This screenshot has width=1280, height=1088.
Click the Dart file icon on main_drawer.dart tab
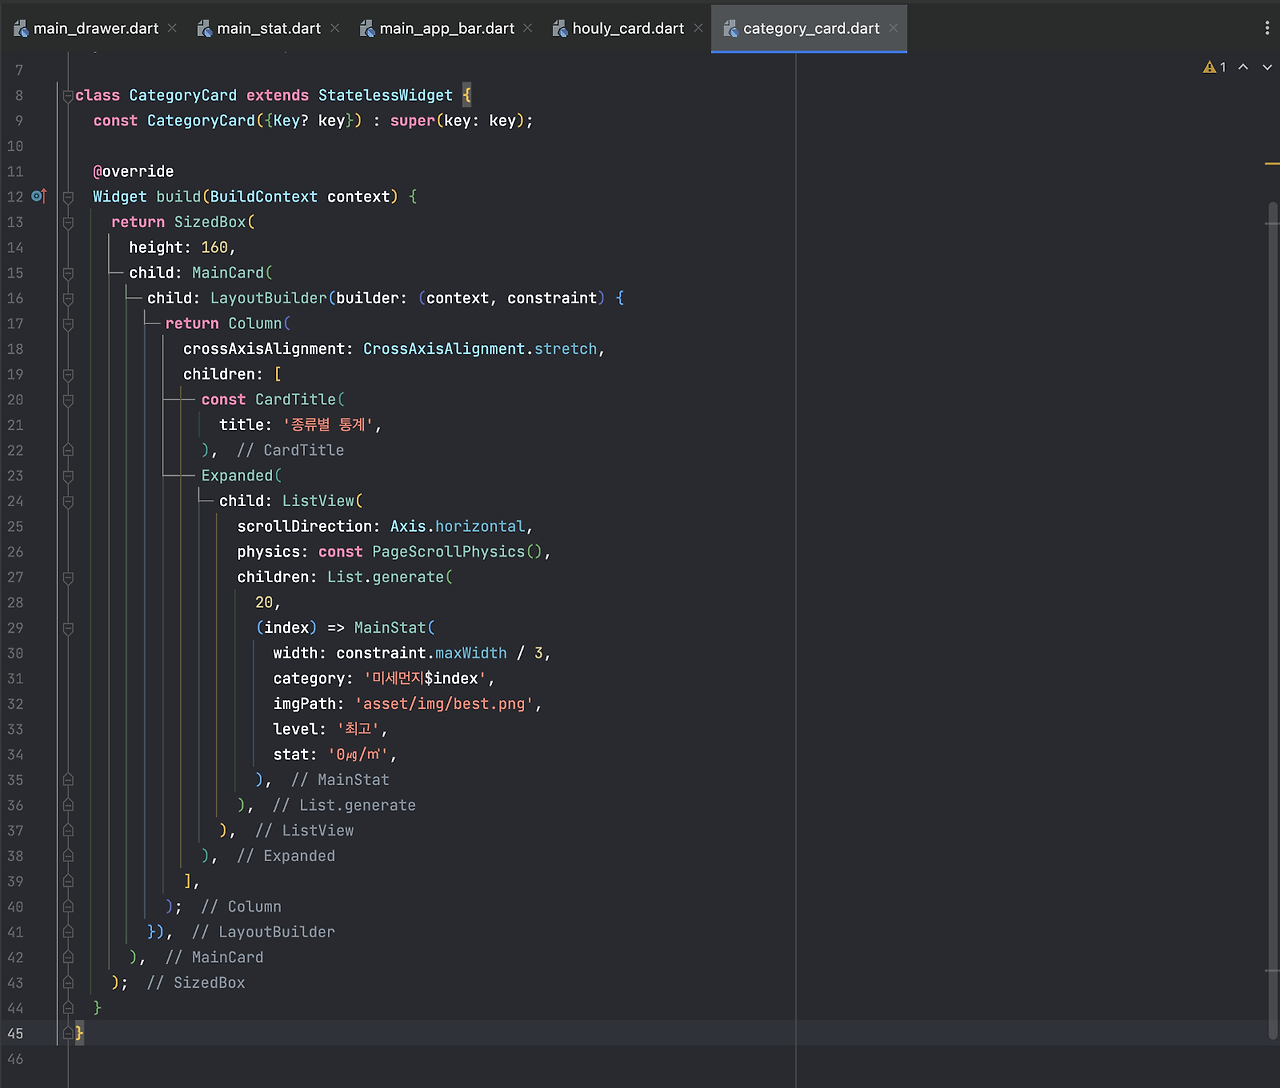coord(20,28)
